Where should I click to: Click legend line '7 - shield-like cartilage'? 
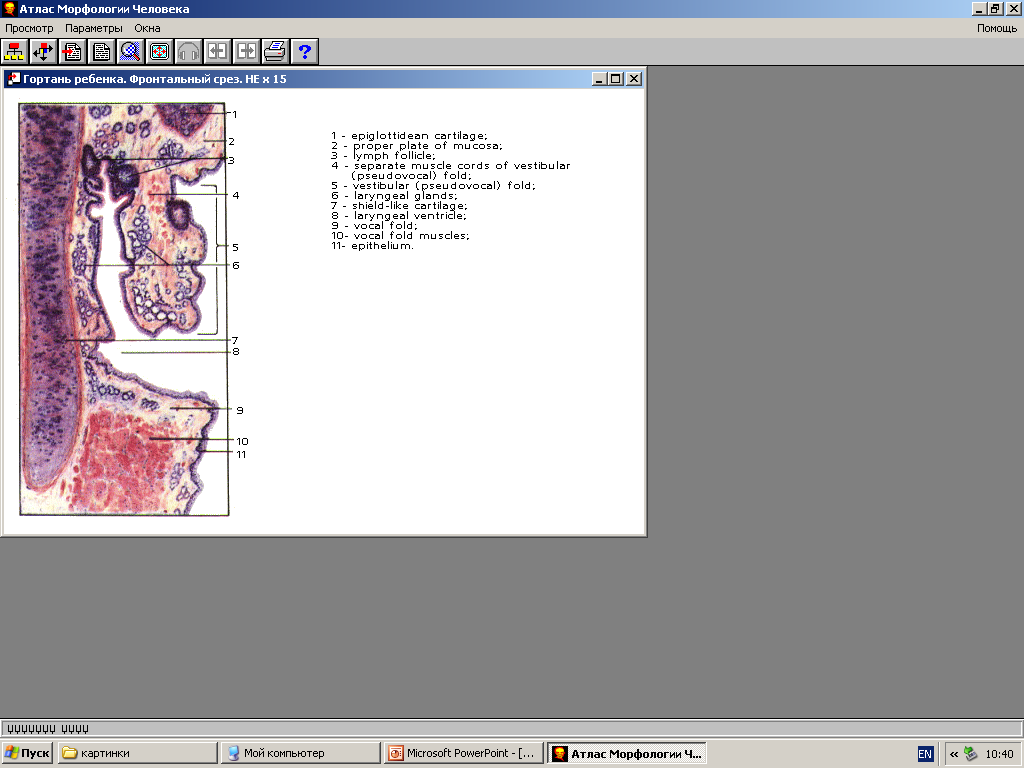399,206
